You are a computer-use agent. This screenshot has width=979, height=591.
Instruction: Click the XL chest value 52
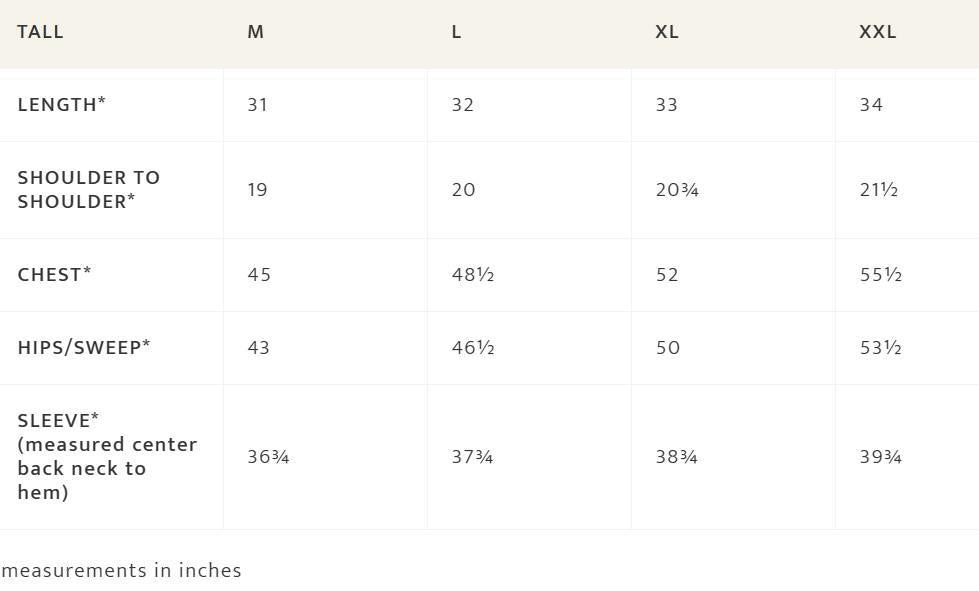(667, 275)
